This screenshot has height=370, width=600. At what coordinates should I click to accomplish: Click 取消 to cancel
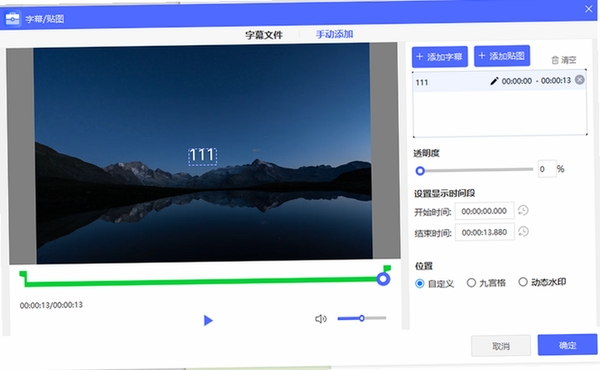pos(501,346)
